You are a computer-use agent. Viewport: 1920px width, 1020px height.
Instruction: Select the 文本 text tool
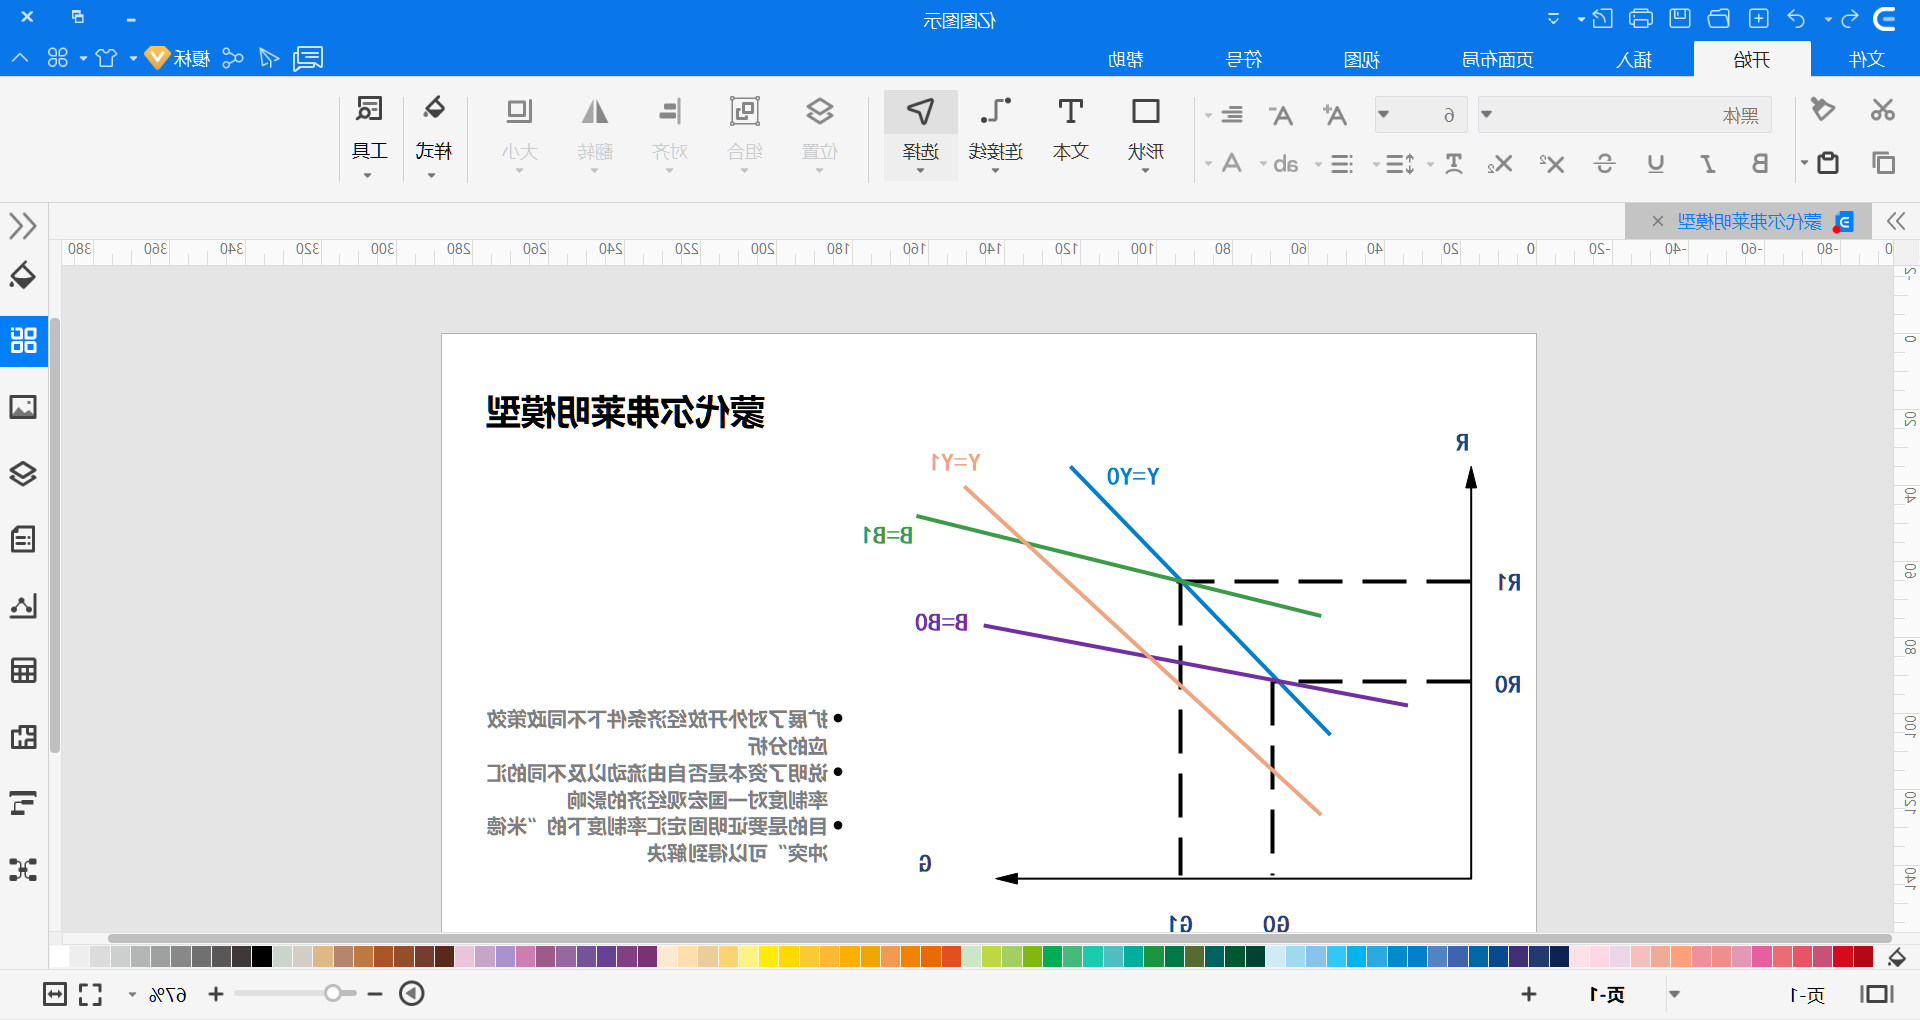1071,130
